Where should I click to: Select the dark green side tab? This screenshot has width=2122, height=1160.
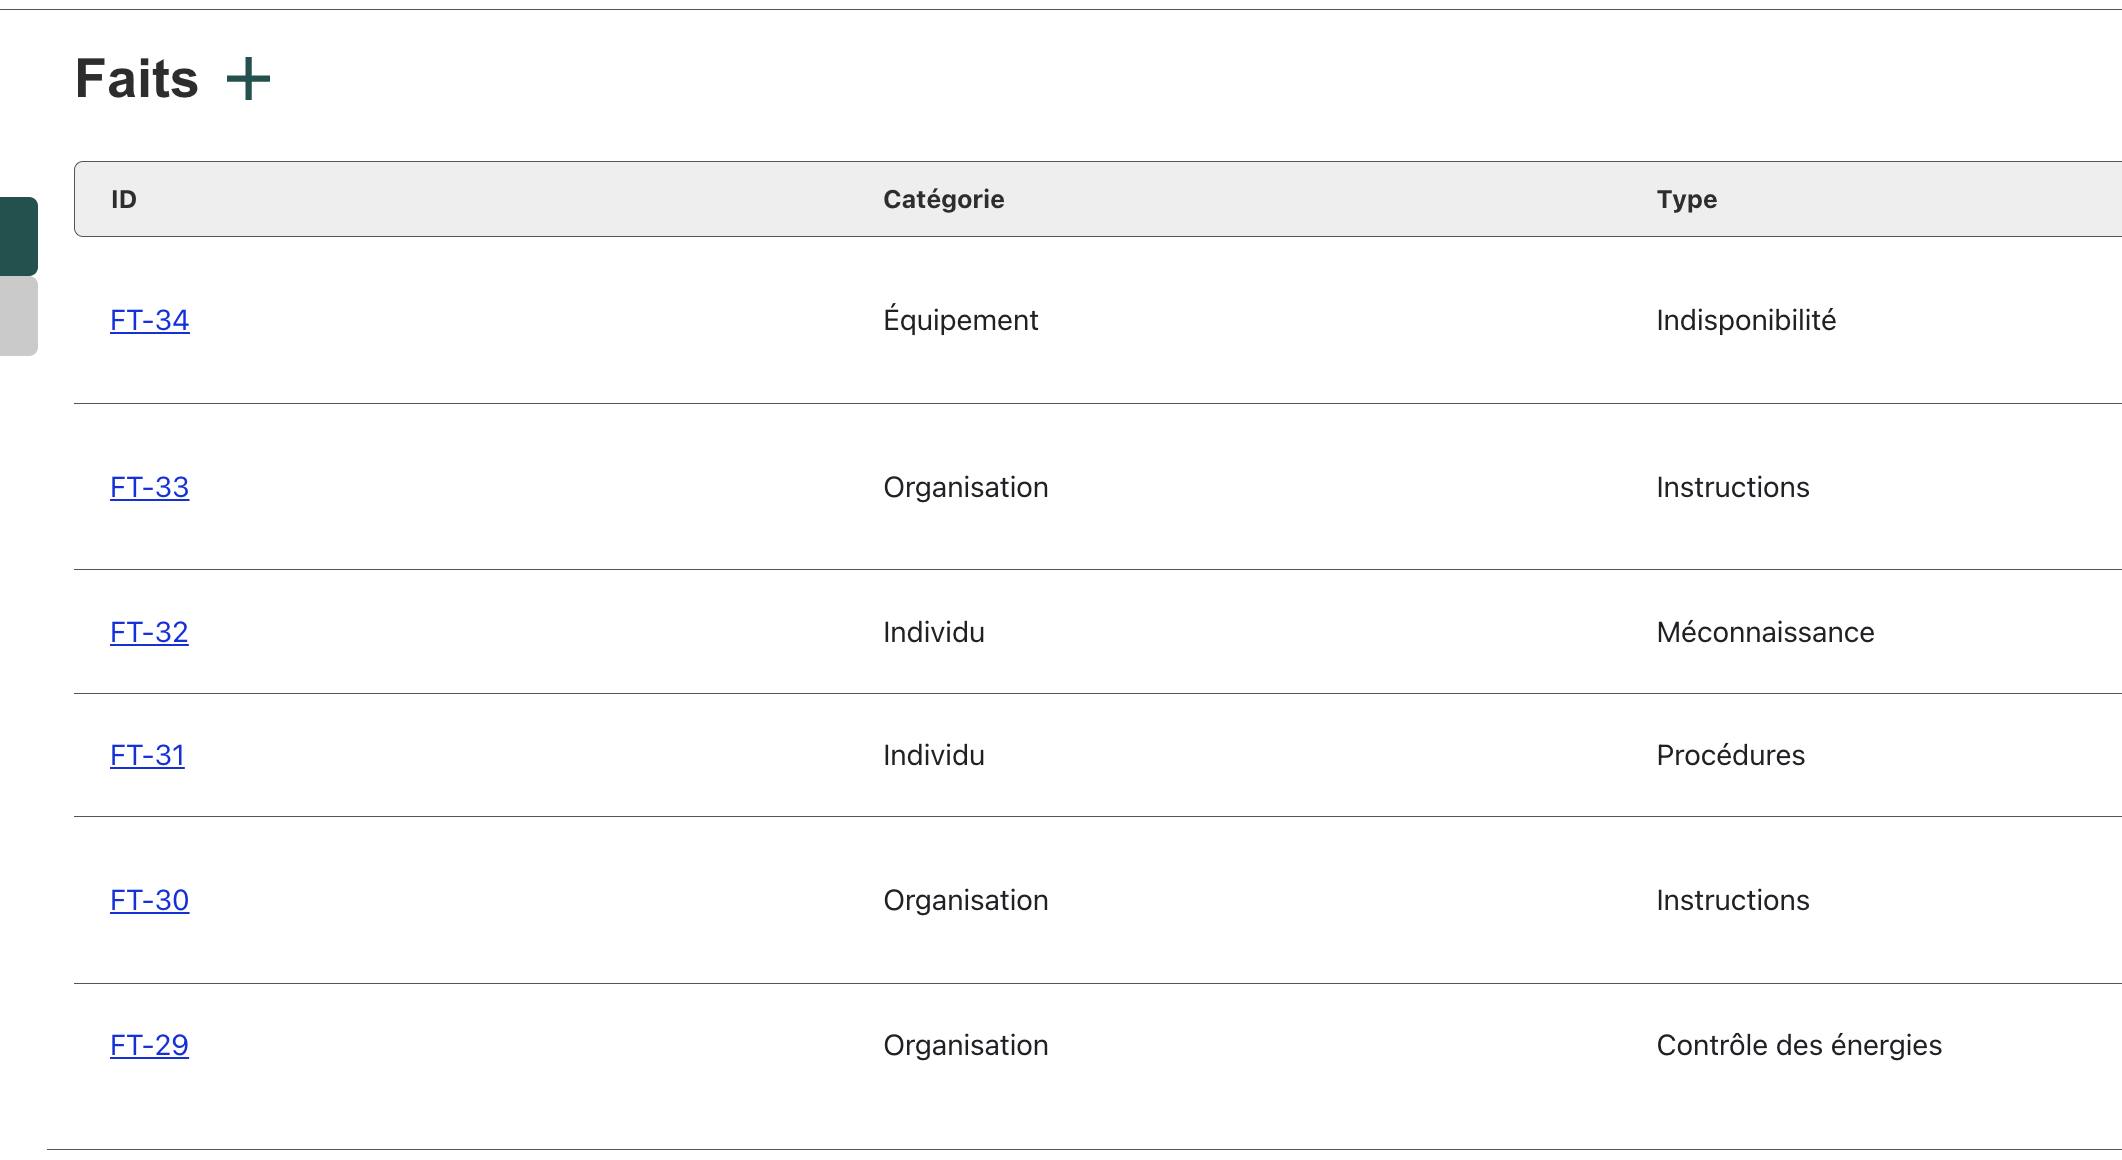click(18, 236)
